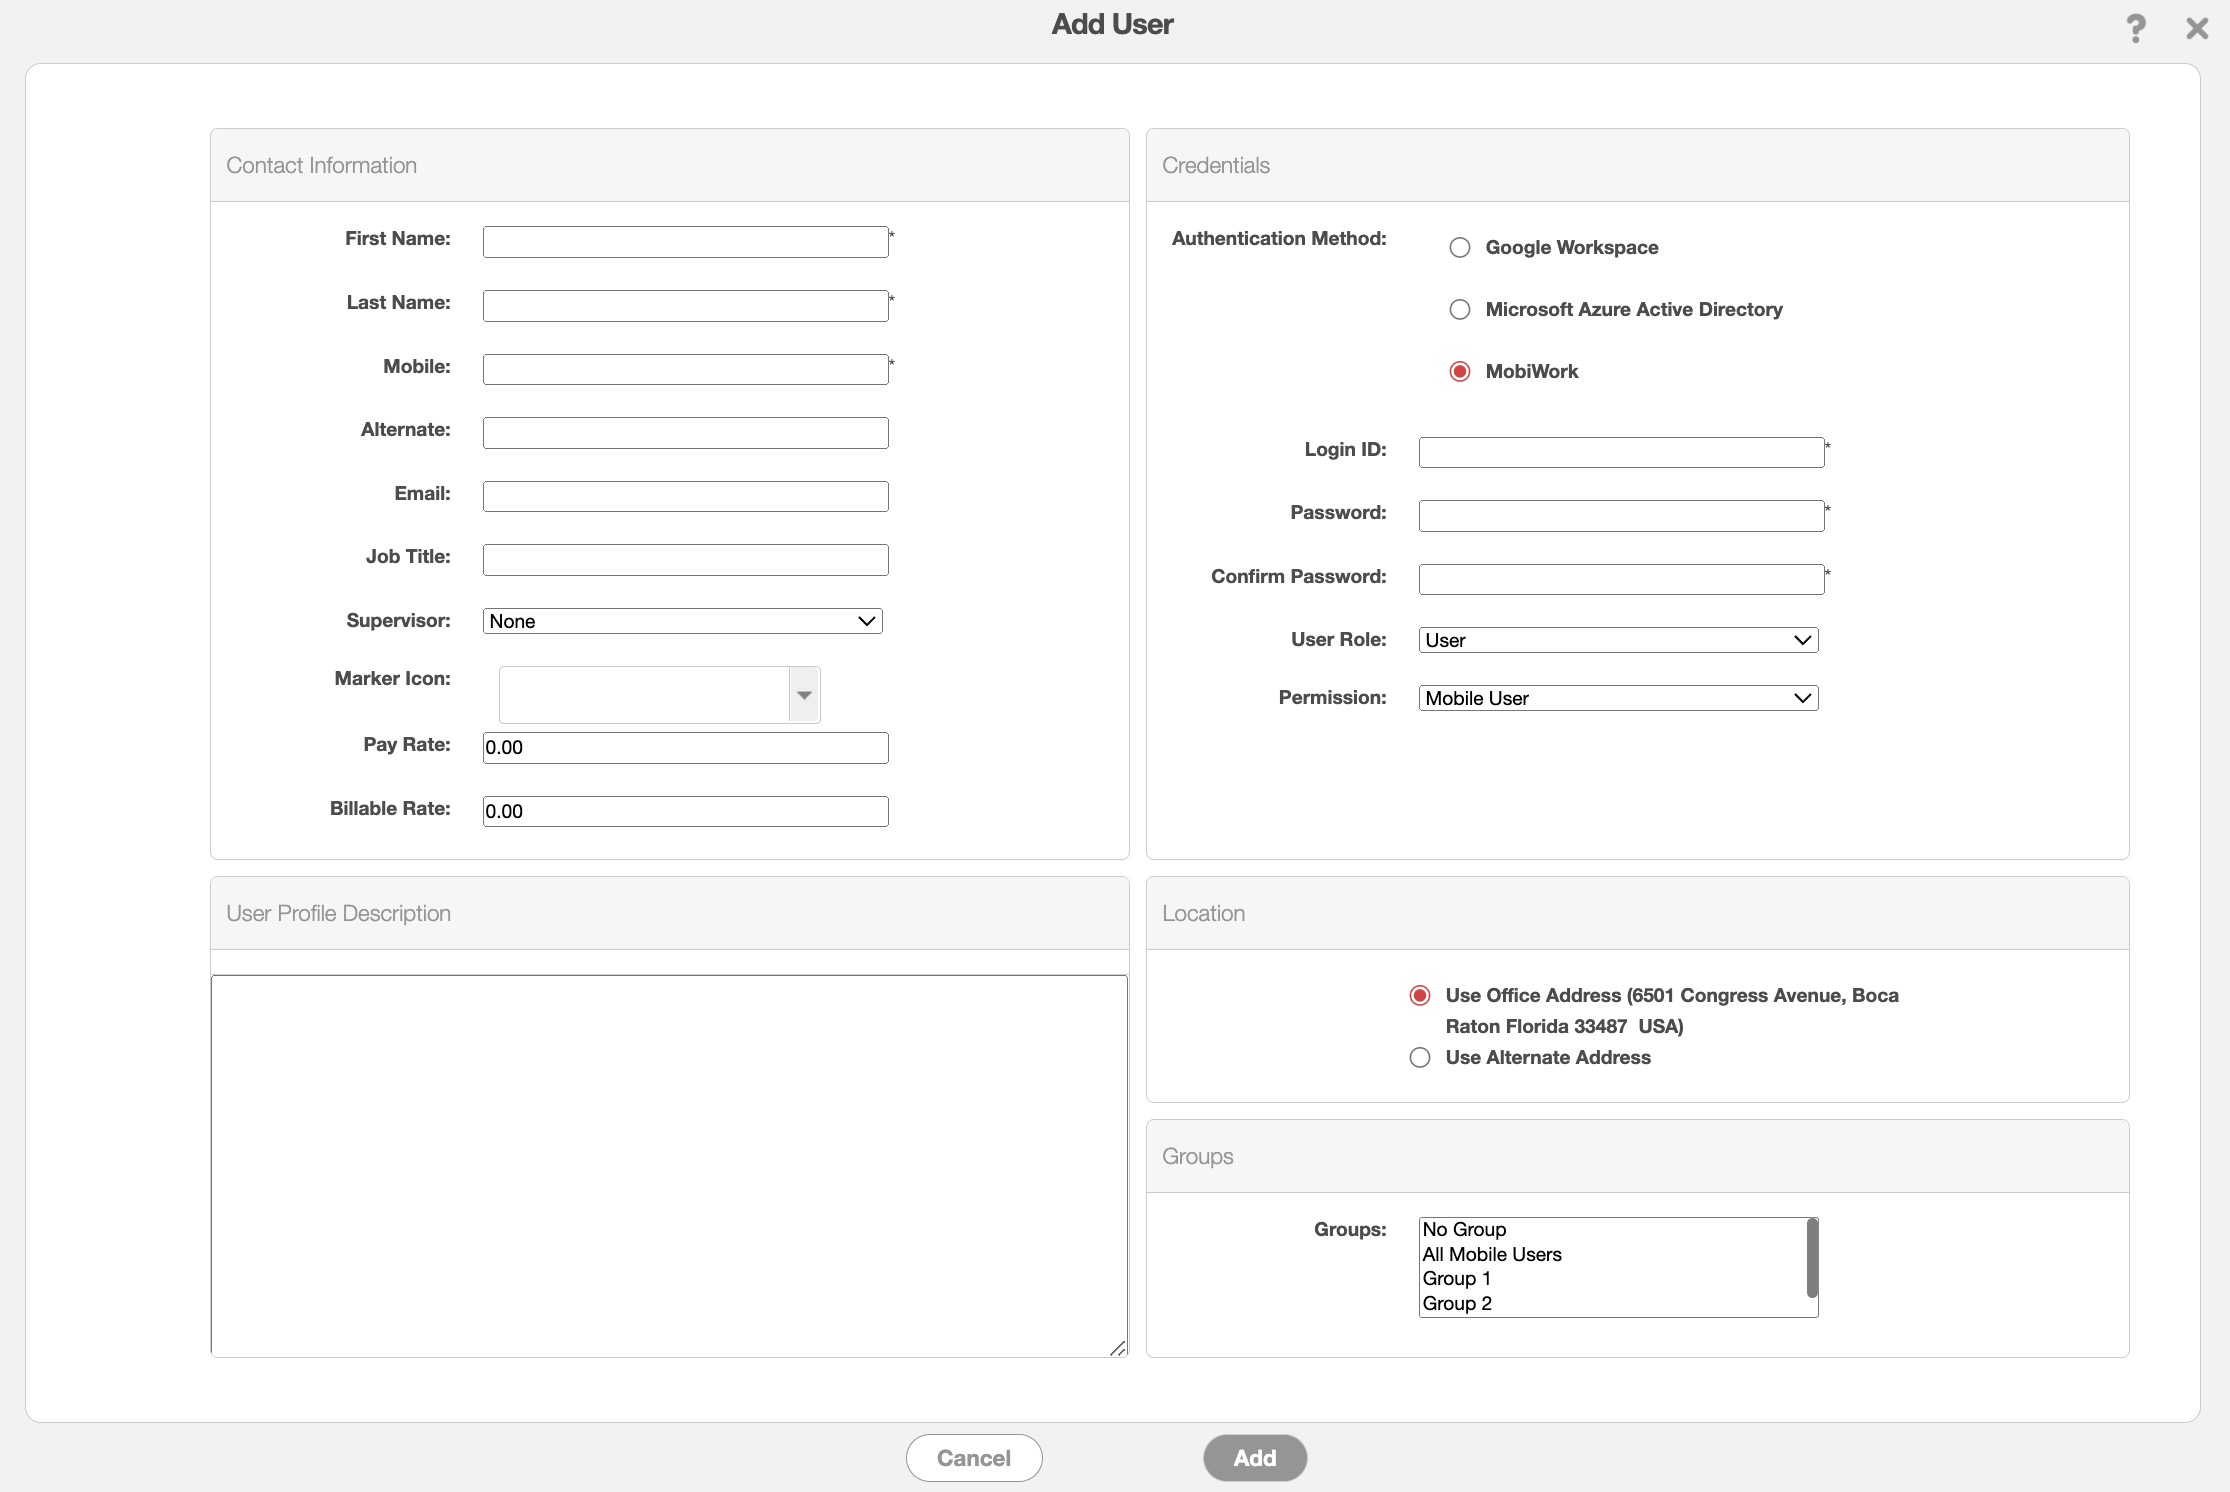This screenshot has height=1492, width=2230.
Task: Select Google Workspace authentication method
Action: point(1460,248)
